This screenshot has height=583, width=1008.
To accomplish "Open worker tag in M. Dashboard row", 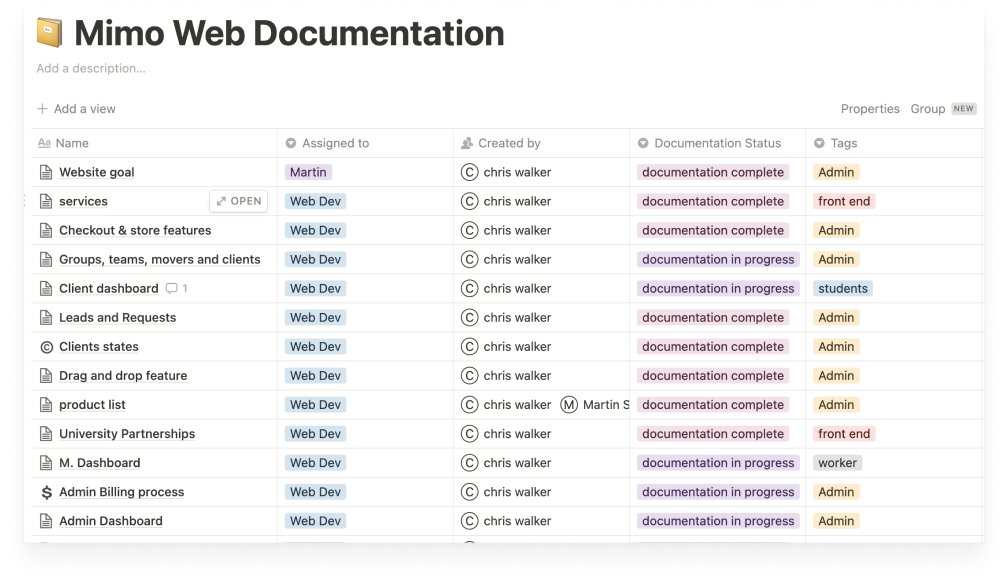I will 837,463.
